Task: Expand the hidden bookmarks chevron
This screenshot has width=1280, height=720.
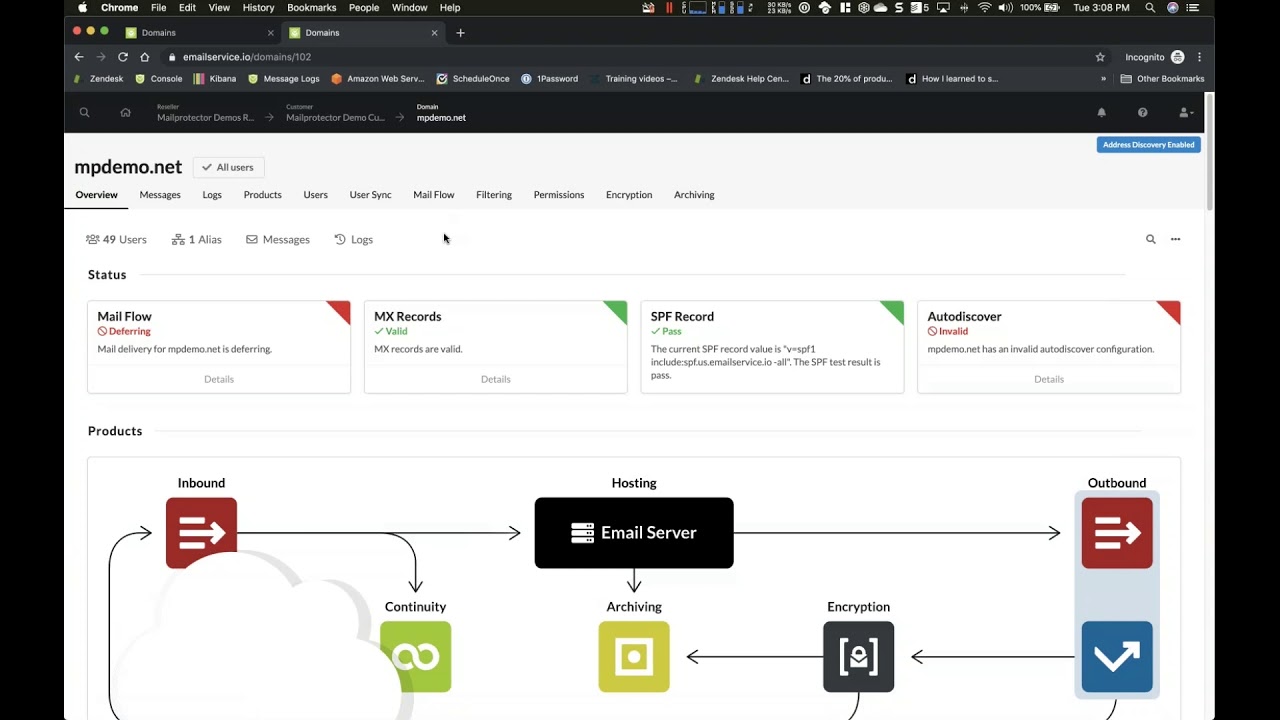Action: [x=1104, y=79]
